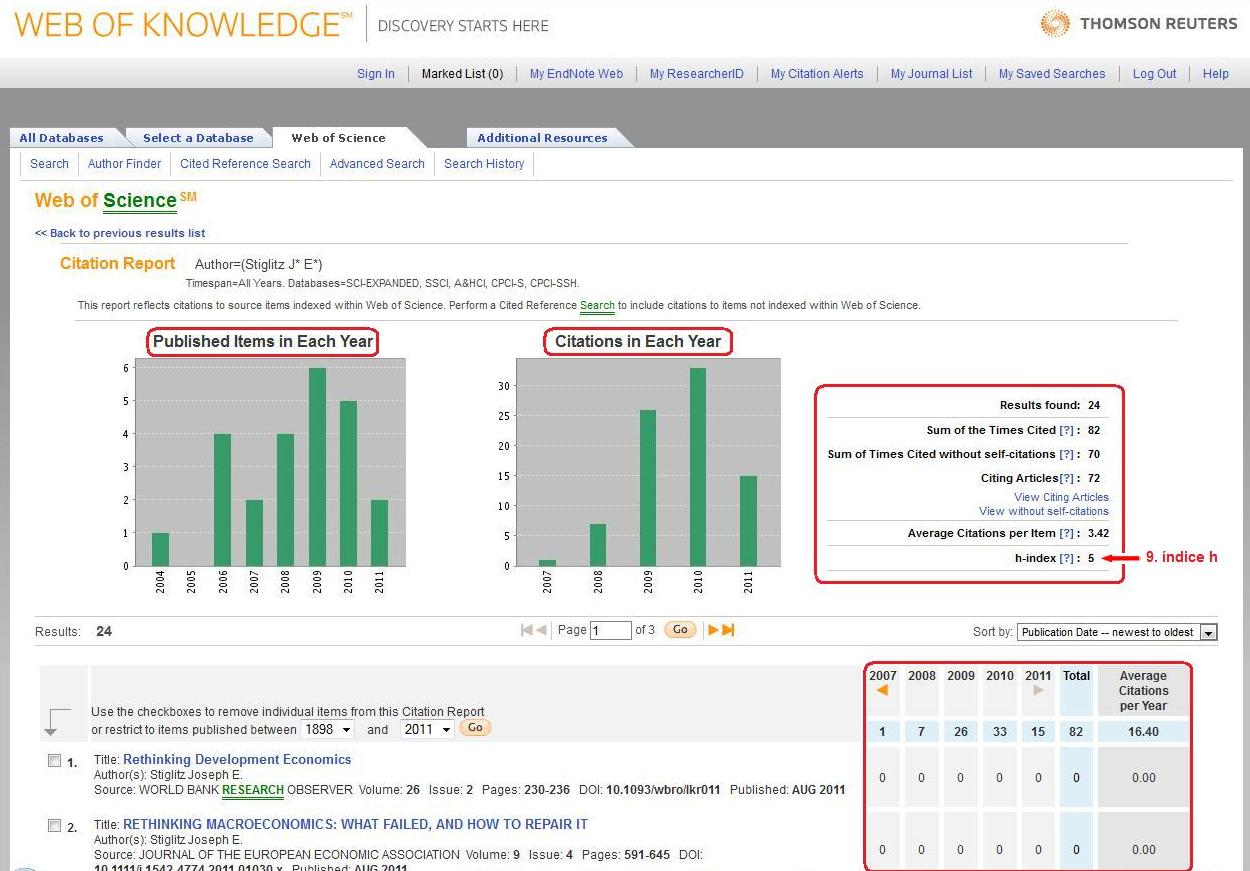
Task: Go to first results page arrow
Action: pyautogui.click(x=527, y=630)
